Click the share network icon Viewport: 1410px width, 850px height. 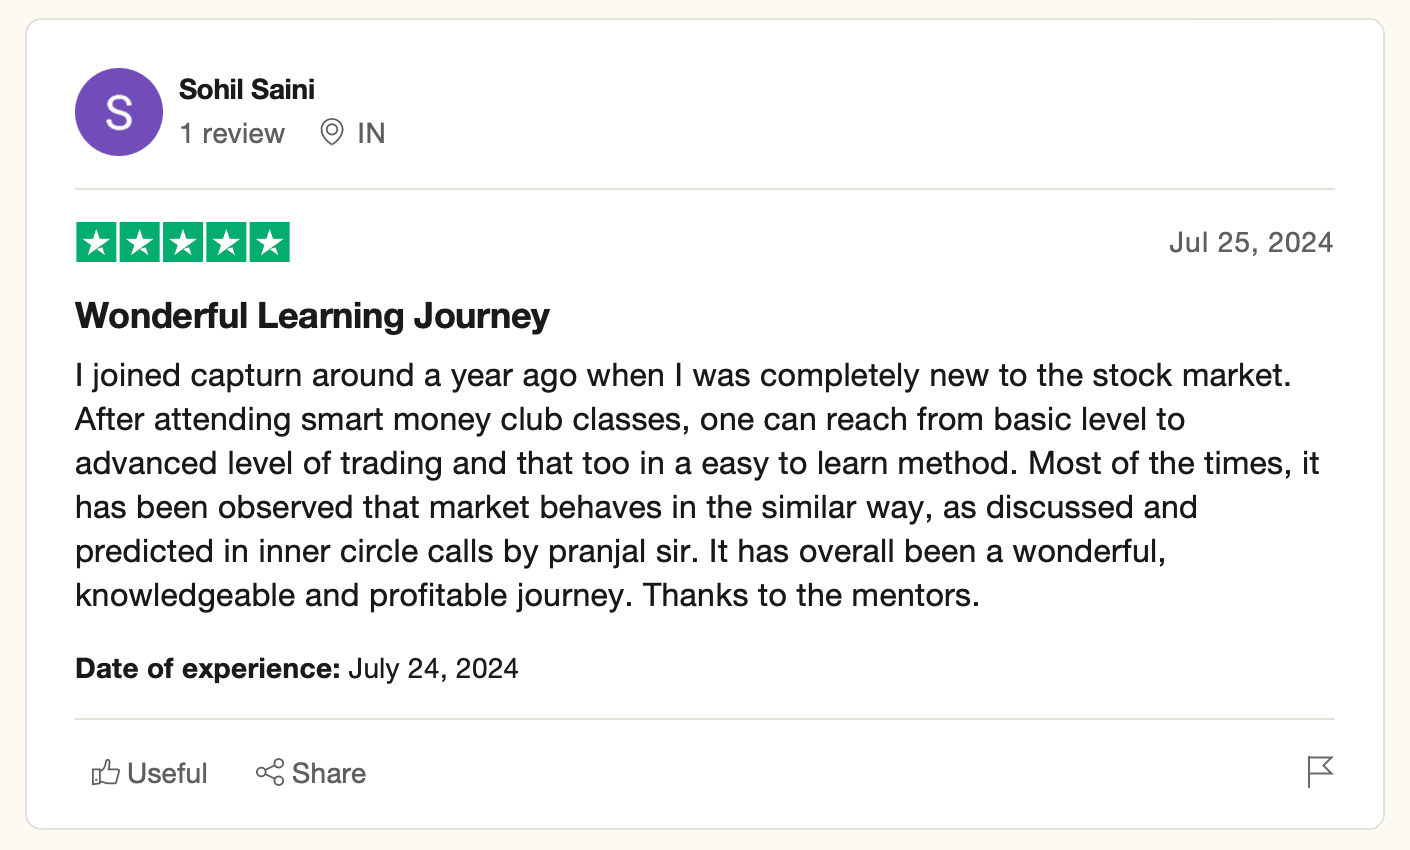click(x=270, y=772)
